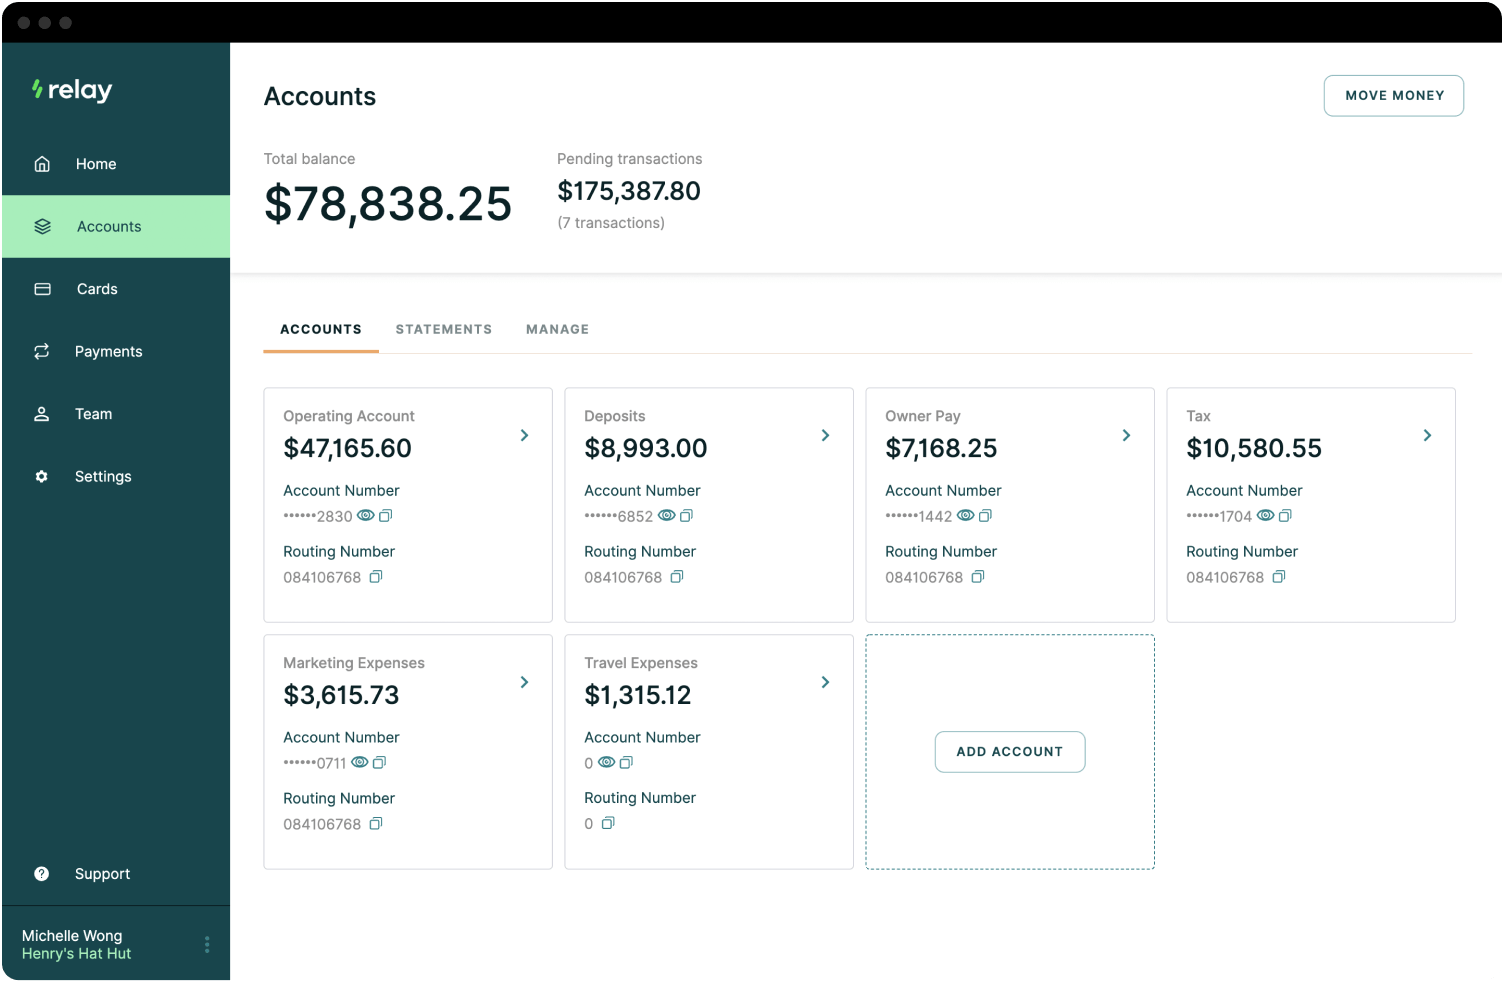Open the options menu beside Michelle Wong

[207, 944]
